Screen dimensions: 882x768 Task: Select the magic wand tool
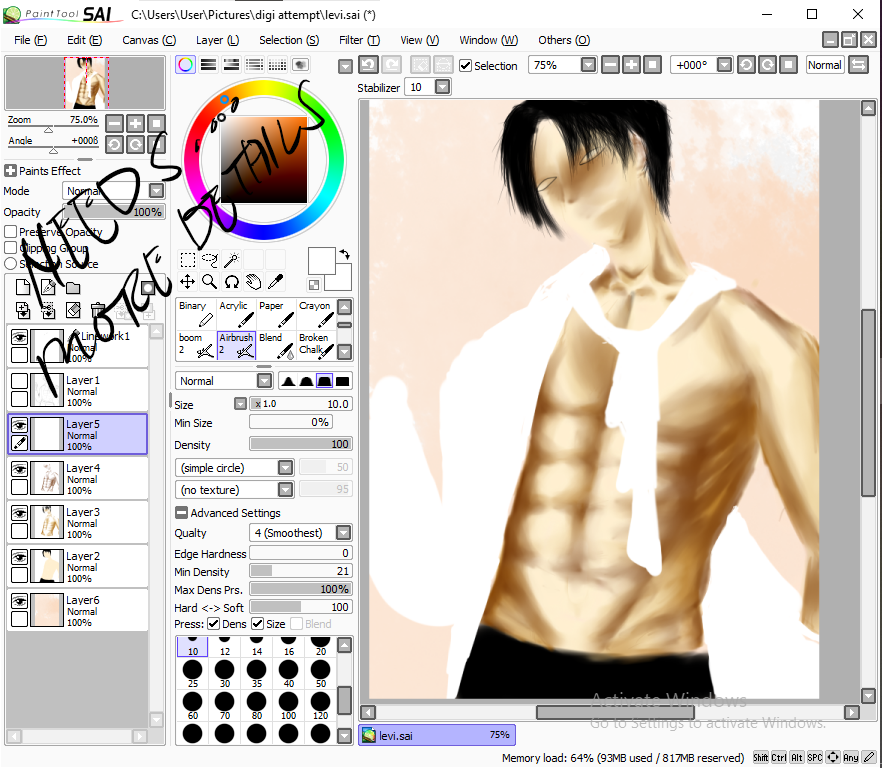click(232, 260)
